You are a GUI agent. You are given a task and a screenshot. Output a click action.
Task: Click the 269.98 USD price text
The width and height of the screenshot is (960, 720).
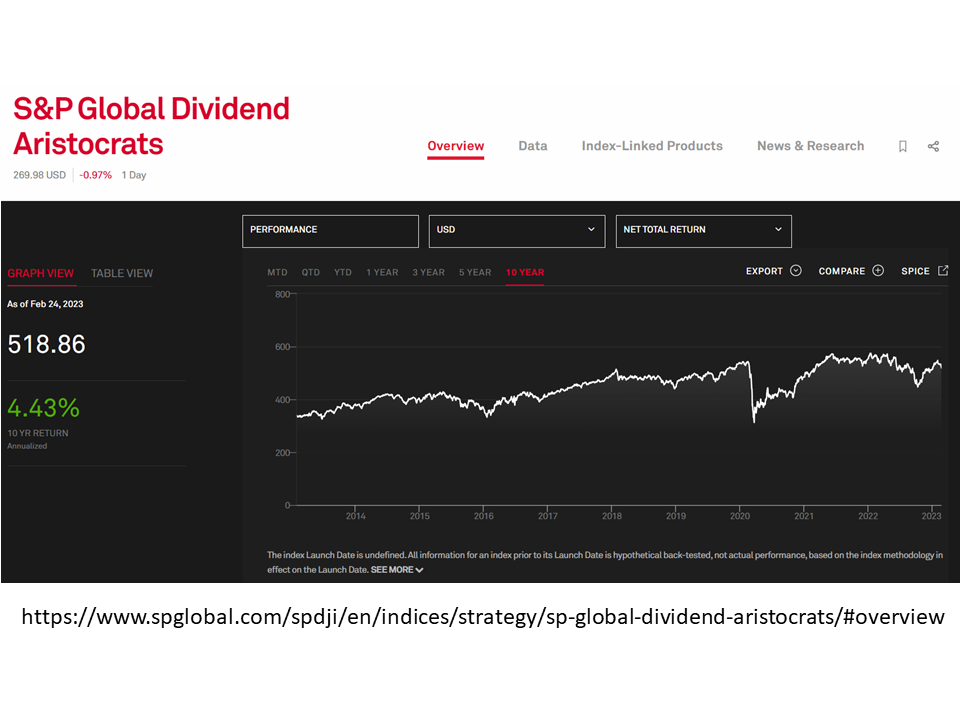coord(39,175)
